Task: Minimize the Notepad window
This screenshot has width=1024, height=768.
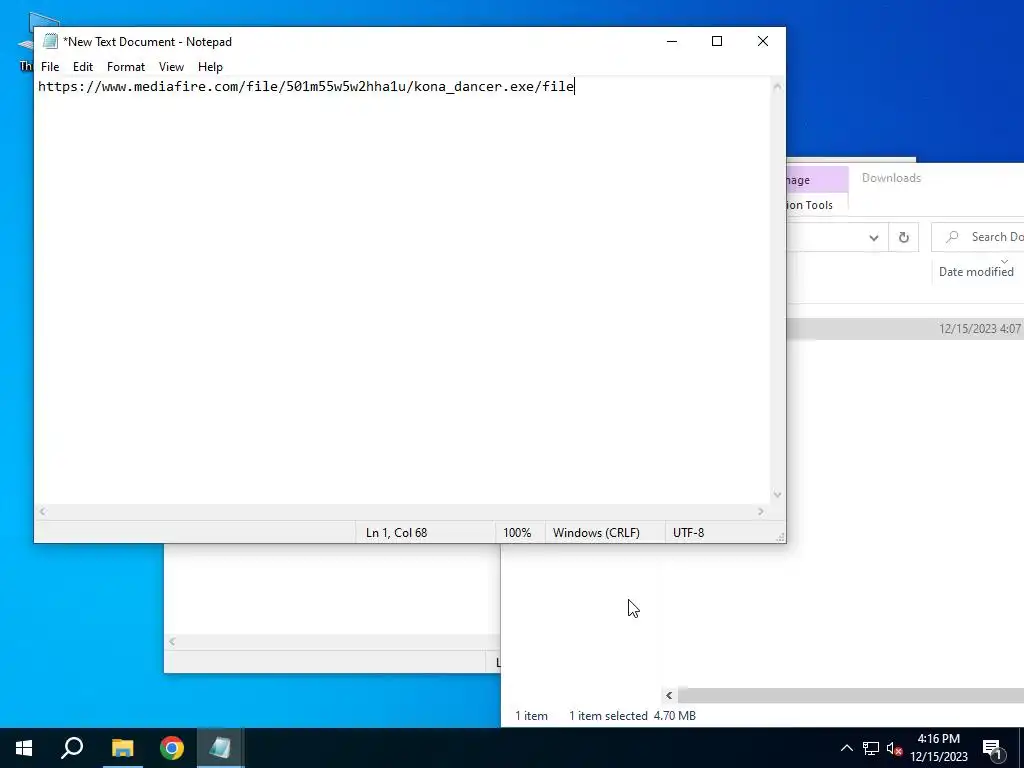Action: pyautogui.click(x=672, y=41)
